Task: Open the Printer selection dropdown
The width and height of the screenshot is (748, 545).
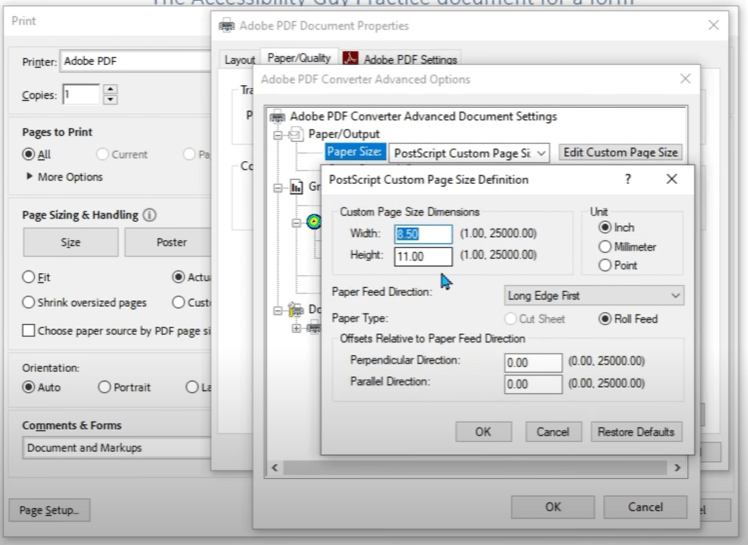Action: pos(135,61)
